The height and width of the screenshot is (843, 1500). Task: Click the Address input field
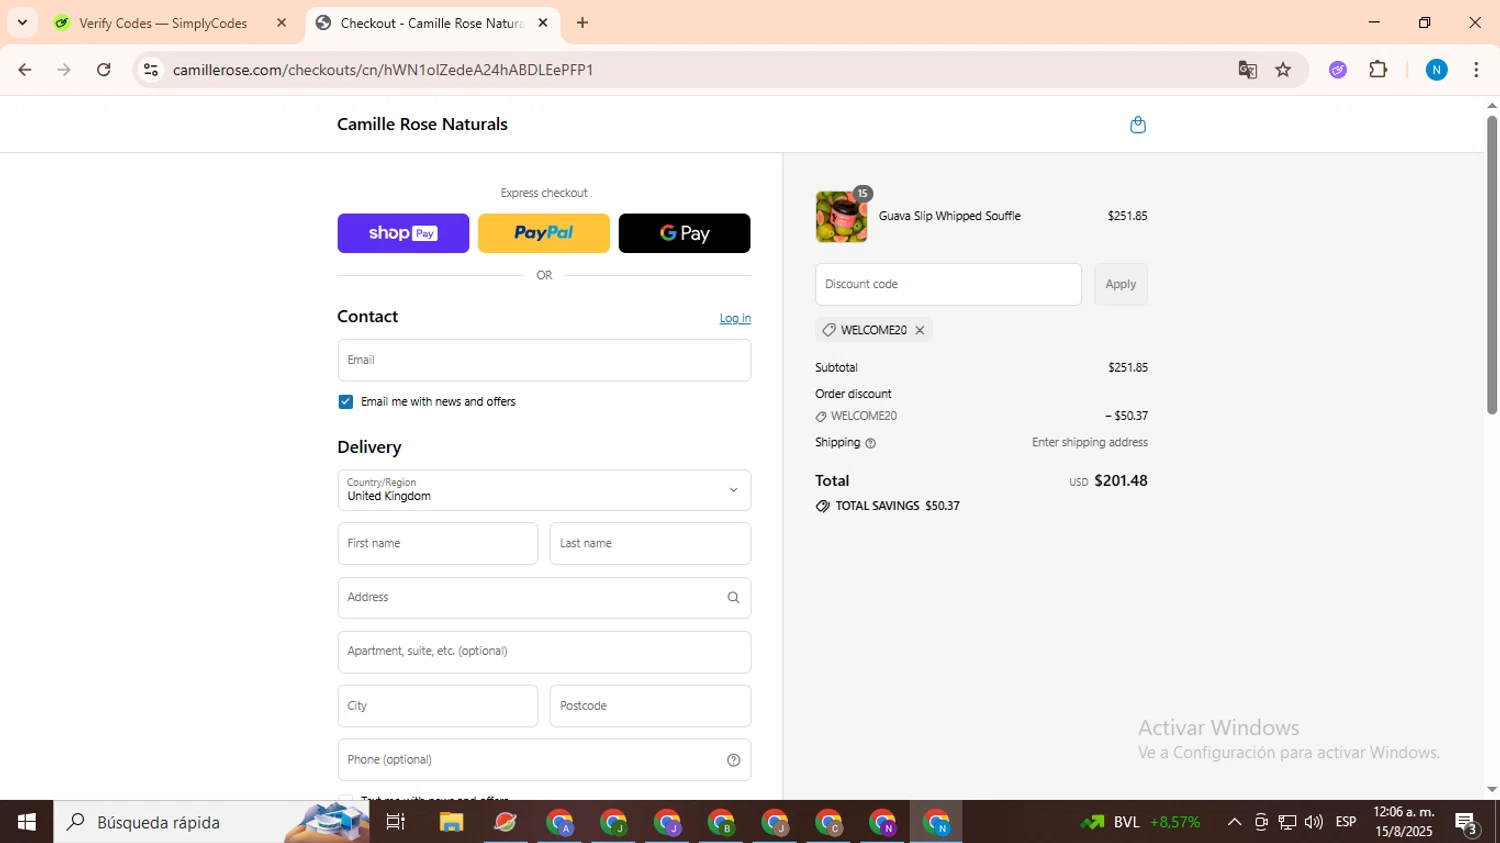pos(544,598)
